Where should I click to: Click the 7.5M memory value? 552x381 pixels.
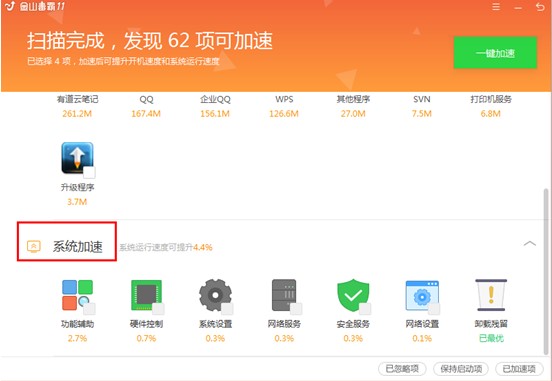point(421,114)
